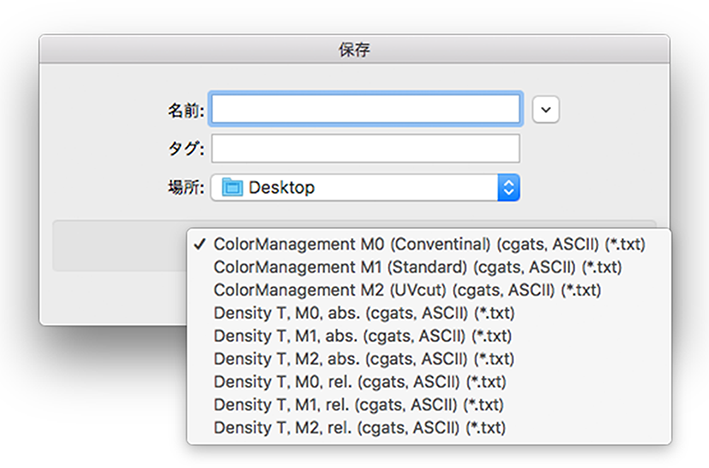Select ColorManagement M1 (Standard) format

(x=429, y=268)
